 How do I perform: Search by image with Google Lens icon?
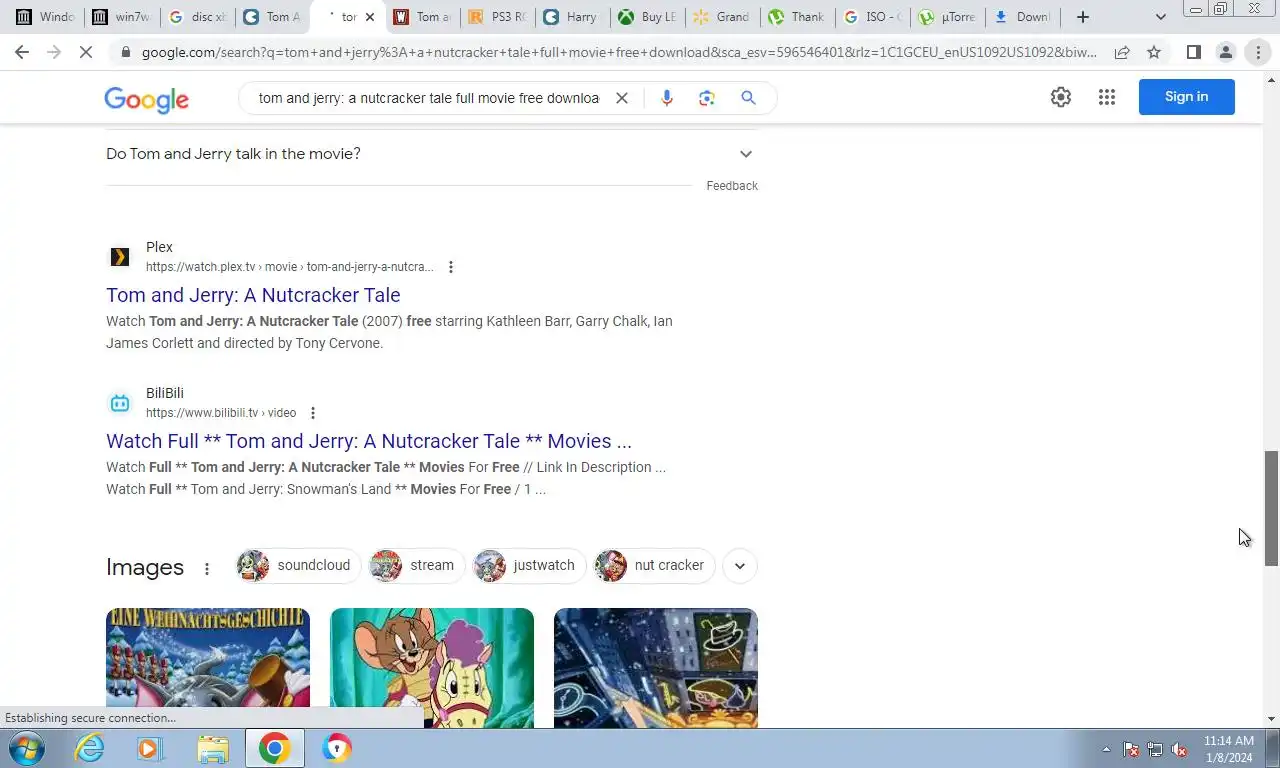point(707,98)
